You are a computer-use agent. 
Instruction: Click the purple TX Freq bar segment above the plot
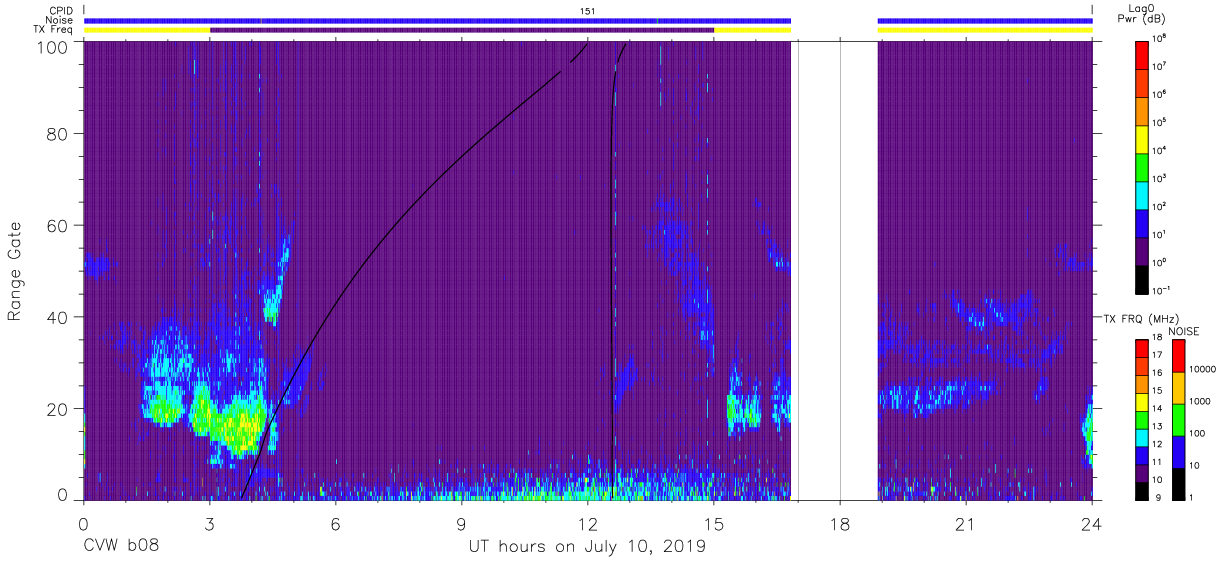point(462,30)
